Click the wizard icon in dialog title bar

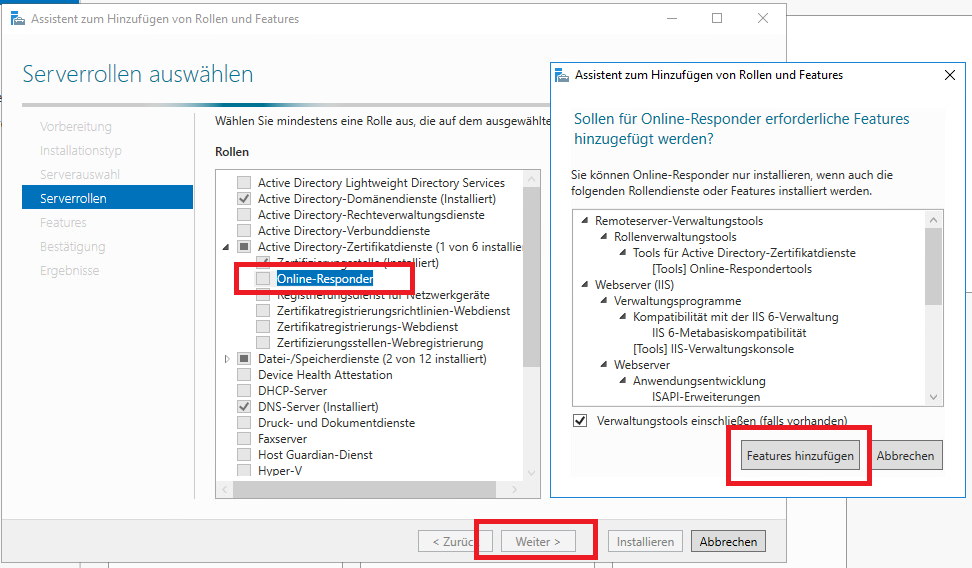[x=562, y=75]
